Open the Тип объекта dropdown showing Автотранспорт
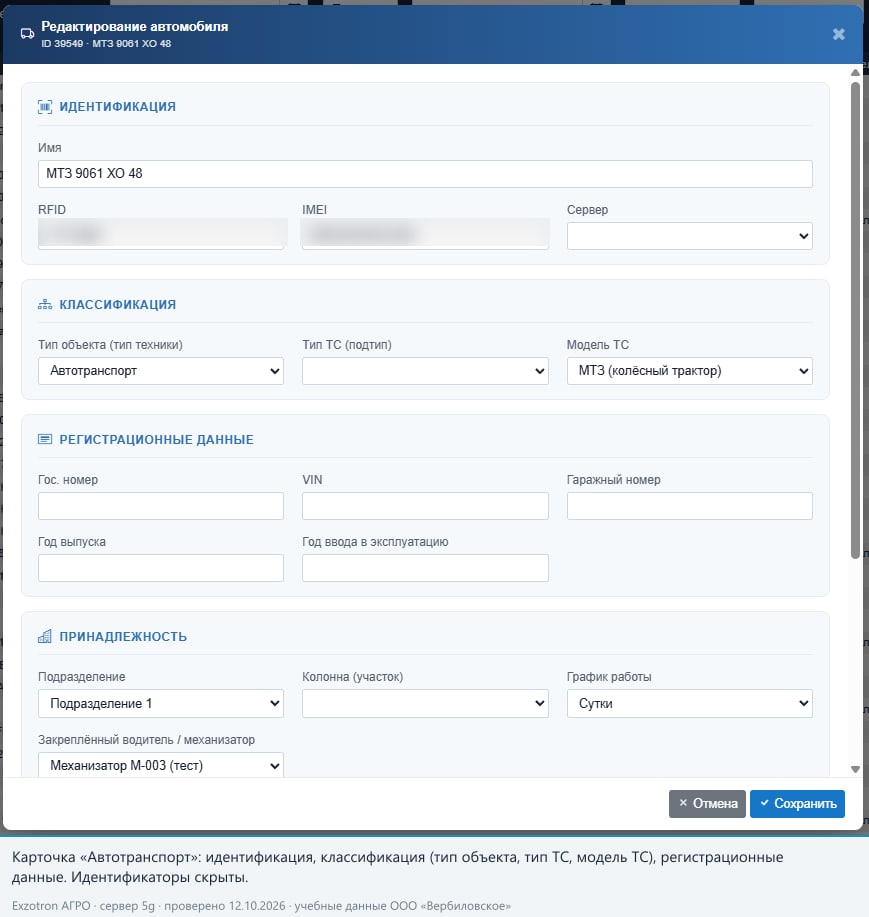Screen dimensions: 869x917 coord(161,371)
